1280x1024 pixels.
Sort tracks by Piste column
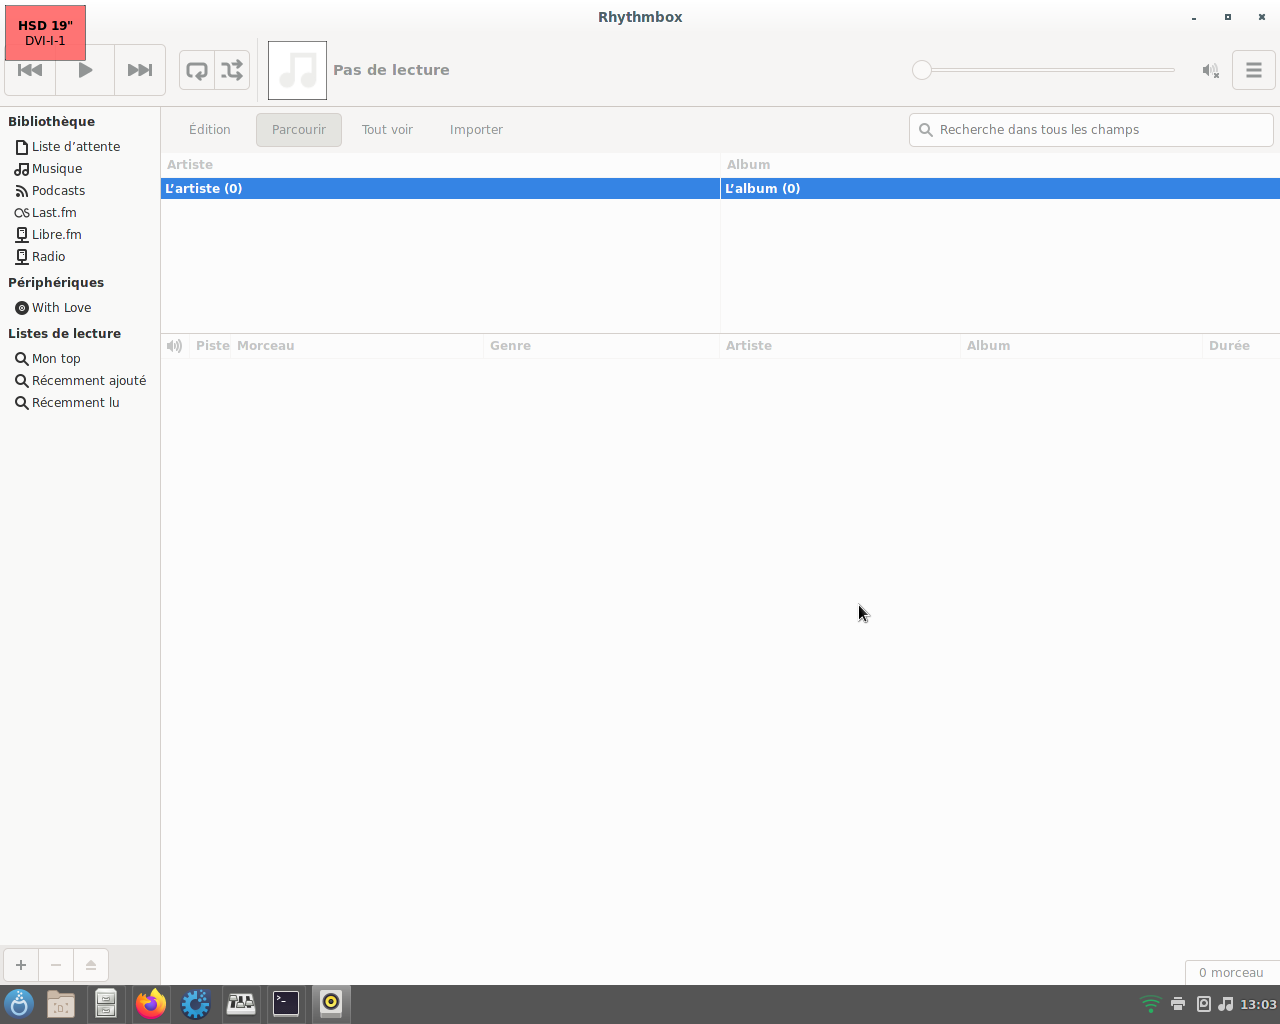click(212, 346)
